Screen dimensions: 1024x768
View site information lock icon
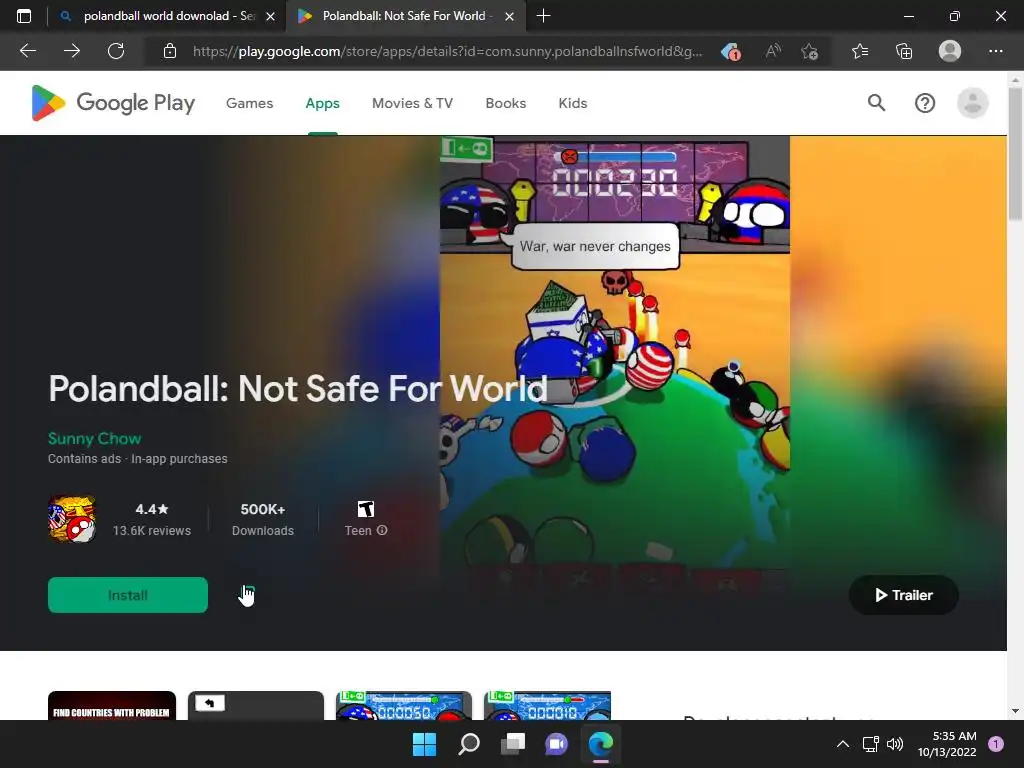point(170,51)
